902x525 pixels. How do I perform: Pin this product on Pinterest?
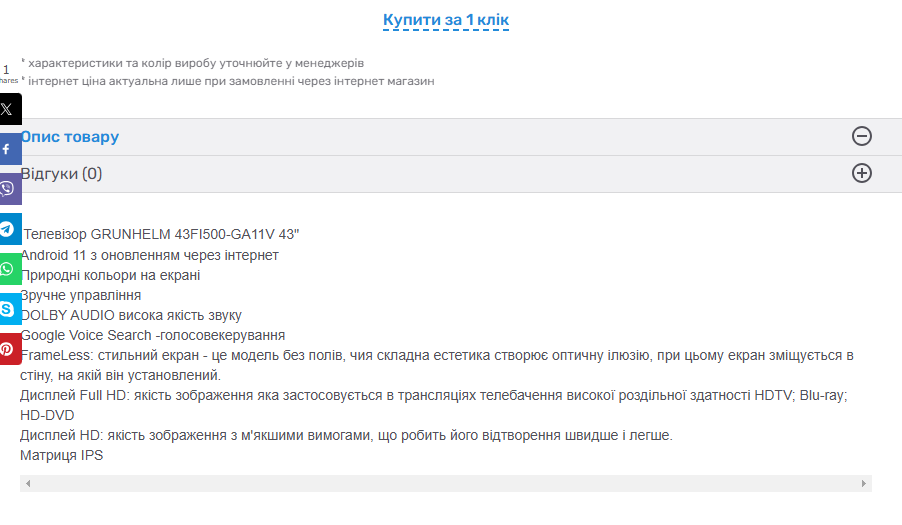pos(8,348)
